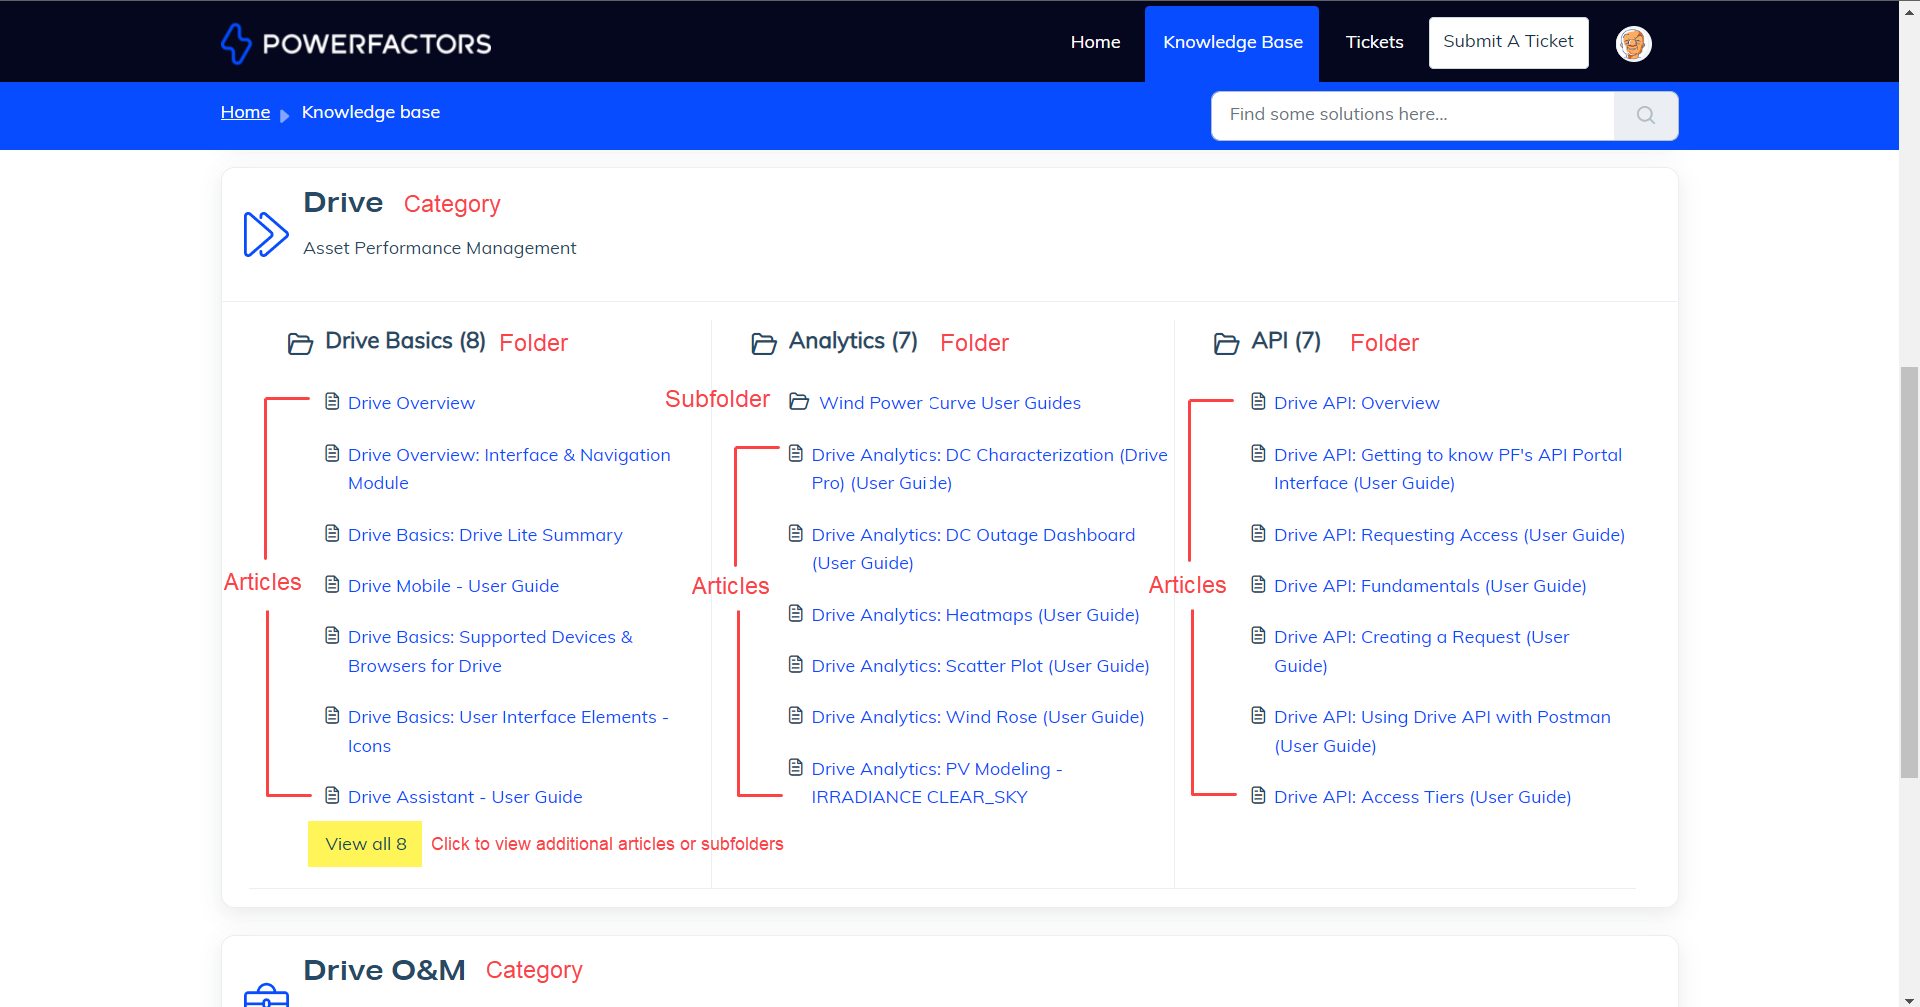Open the API (7) folder
1920x1007 pixels.
[1286, 341]
